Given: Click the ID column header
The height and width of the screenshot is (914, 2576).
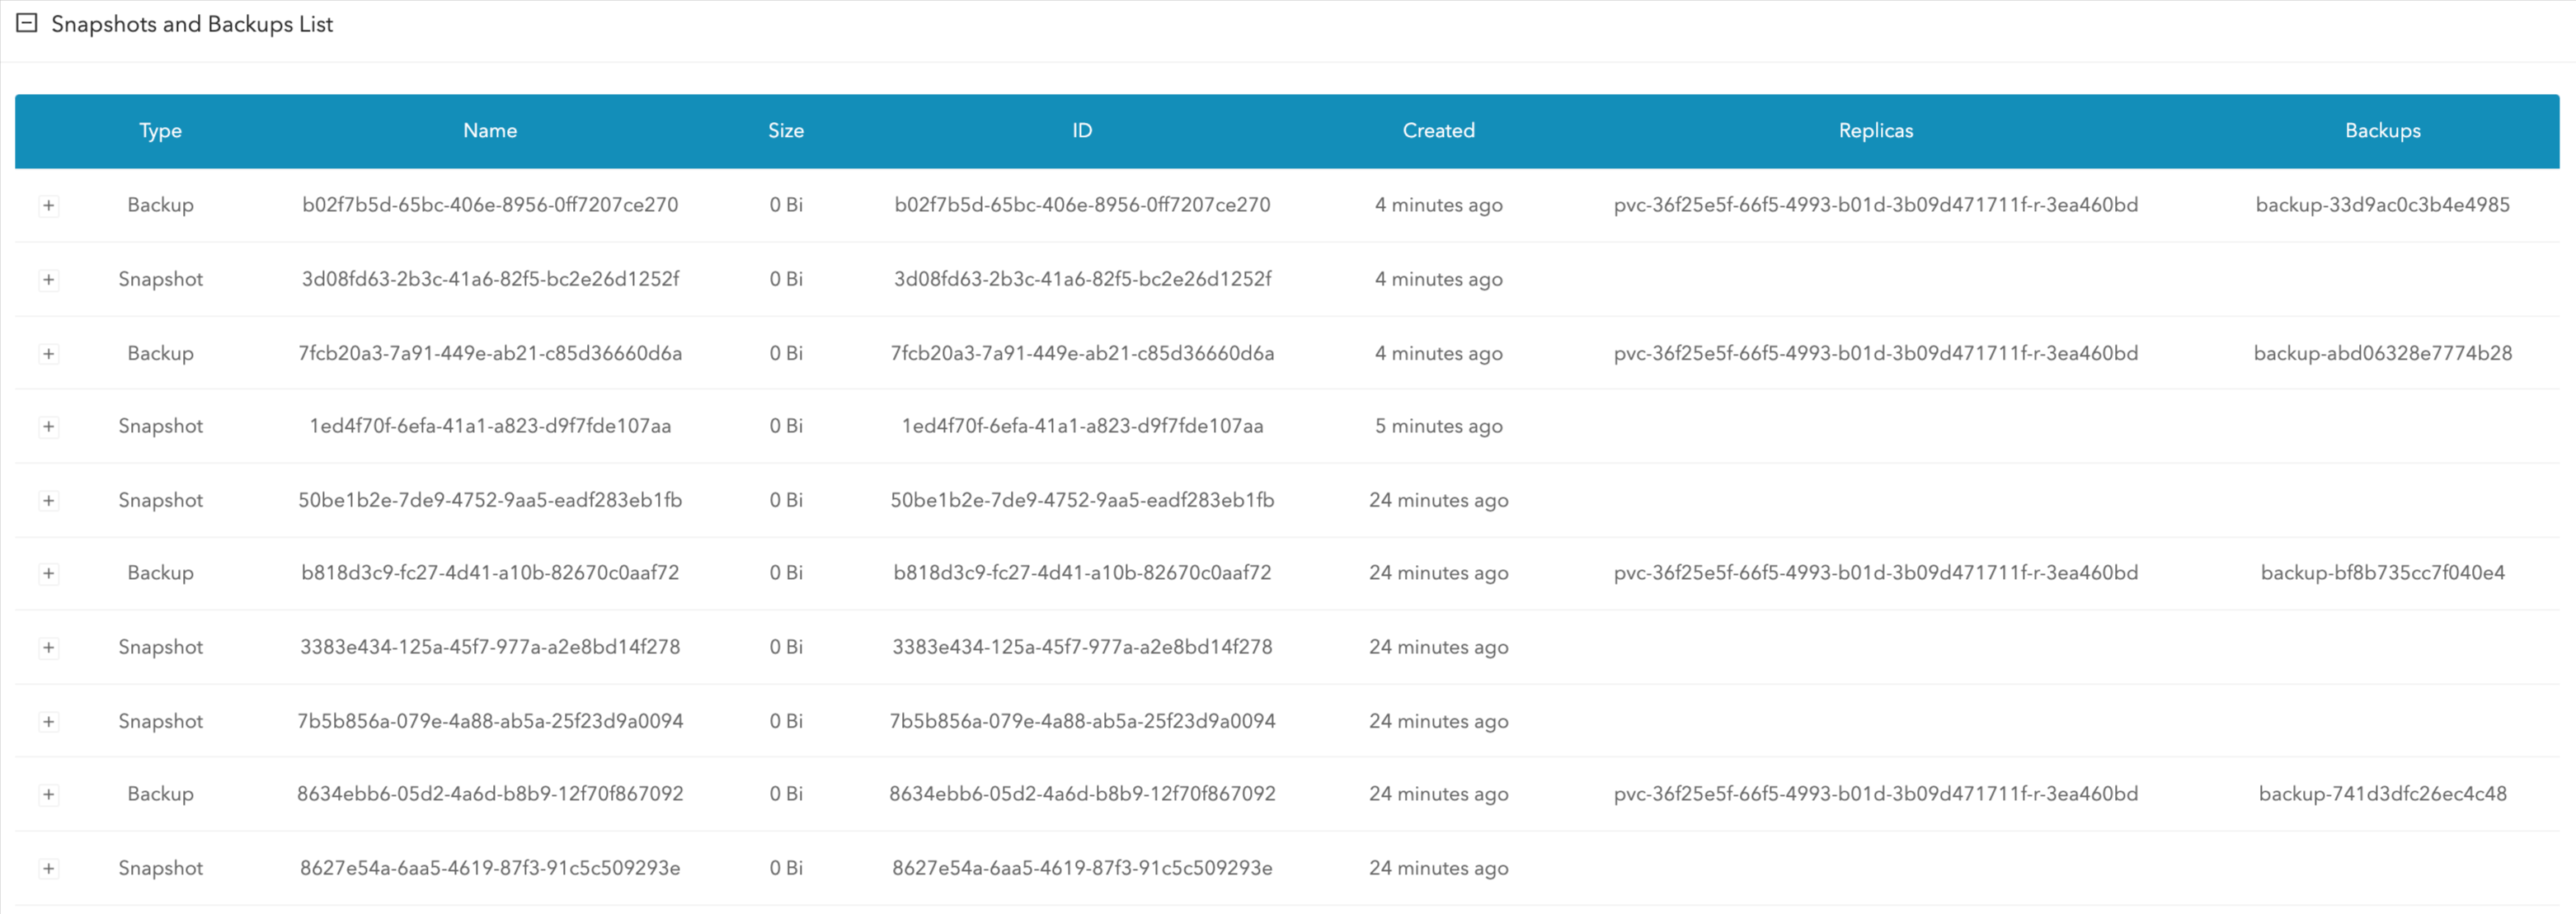Looking at the screenshot, I should (x=1082, y=130).
